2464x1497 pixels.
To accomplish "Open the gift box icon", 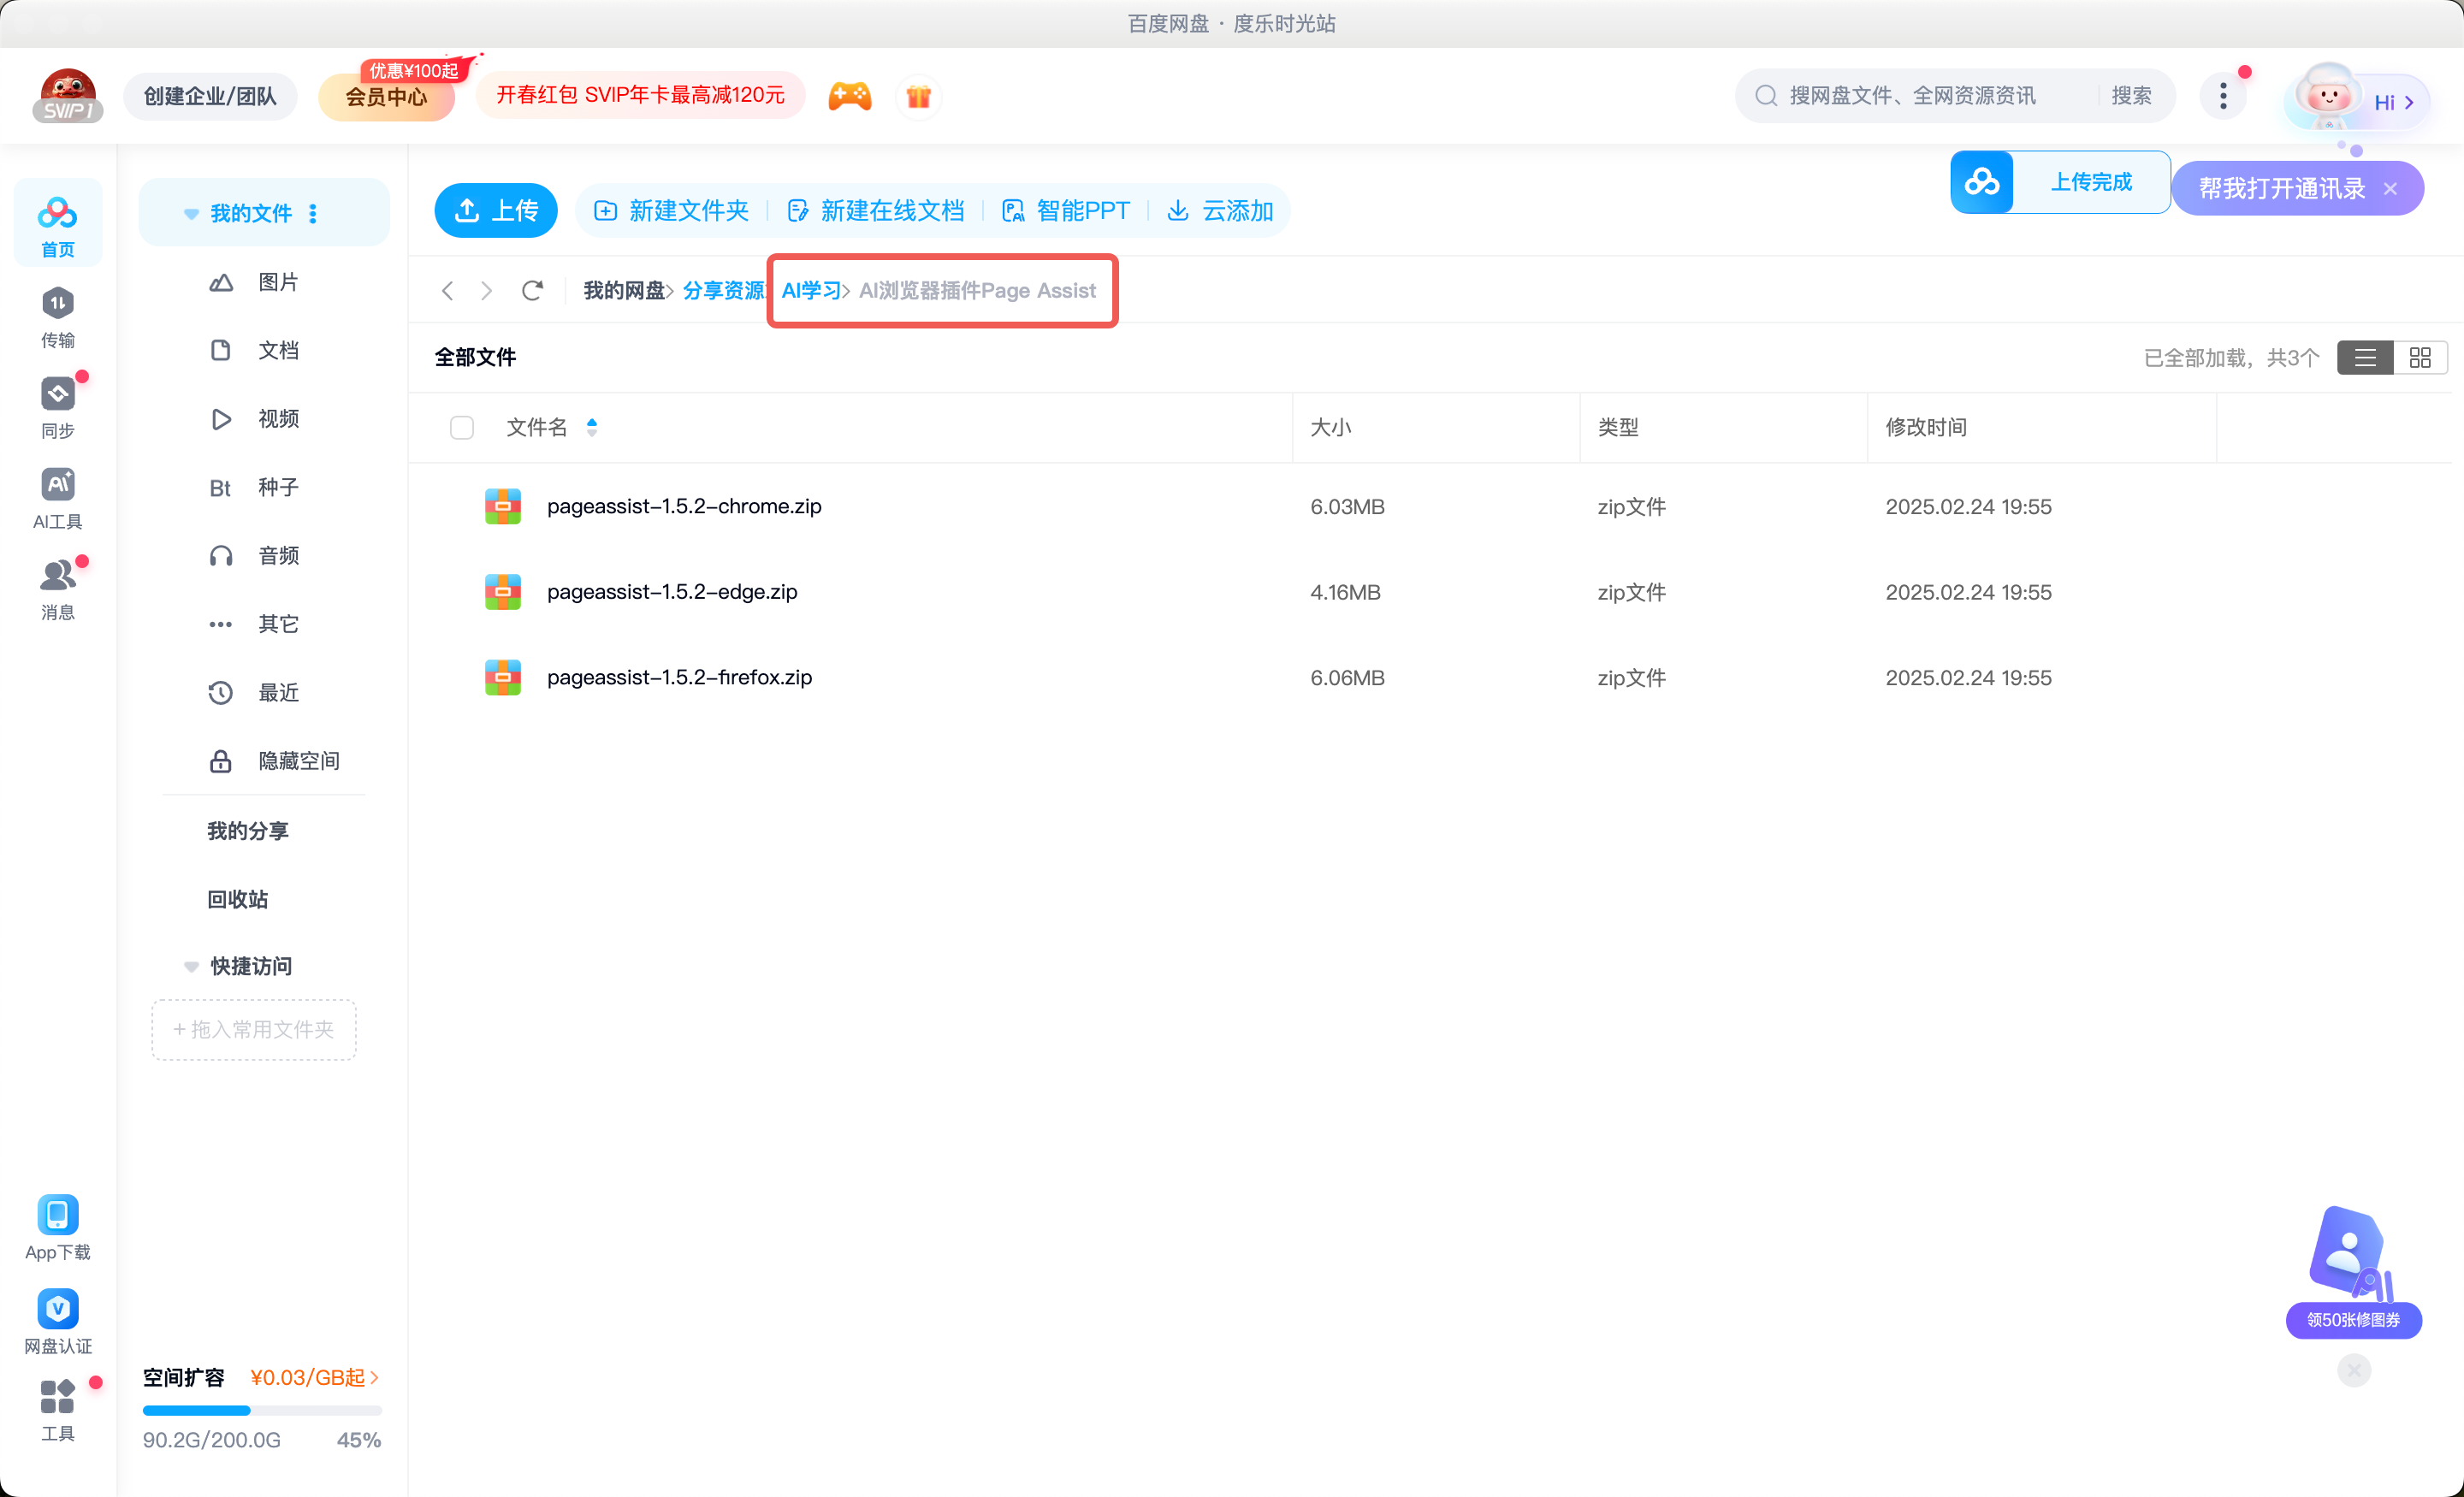I will point(918,96).
